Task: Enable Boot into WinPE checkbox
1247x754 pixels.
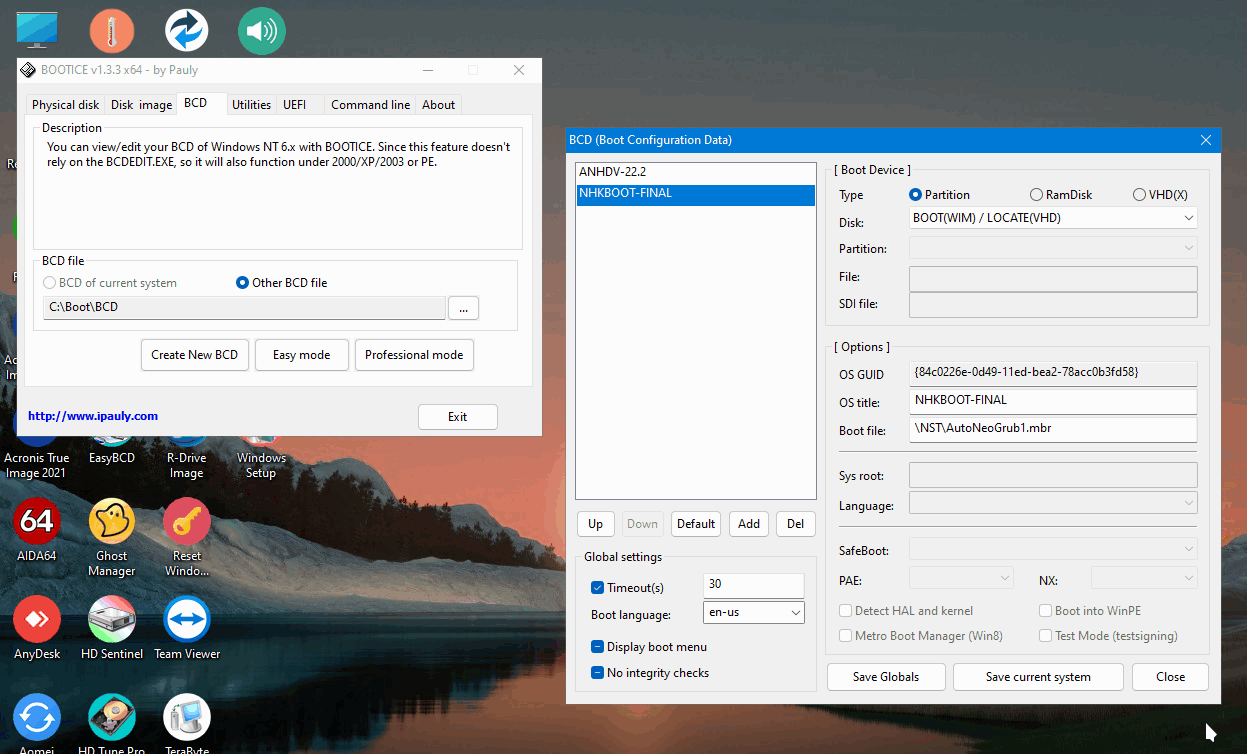Action: (1046, 611)
